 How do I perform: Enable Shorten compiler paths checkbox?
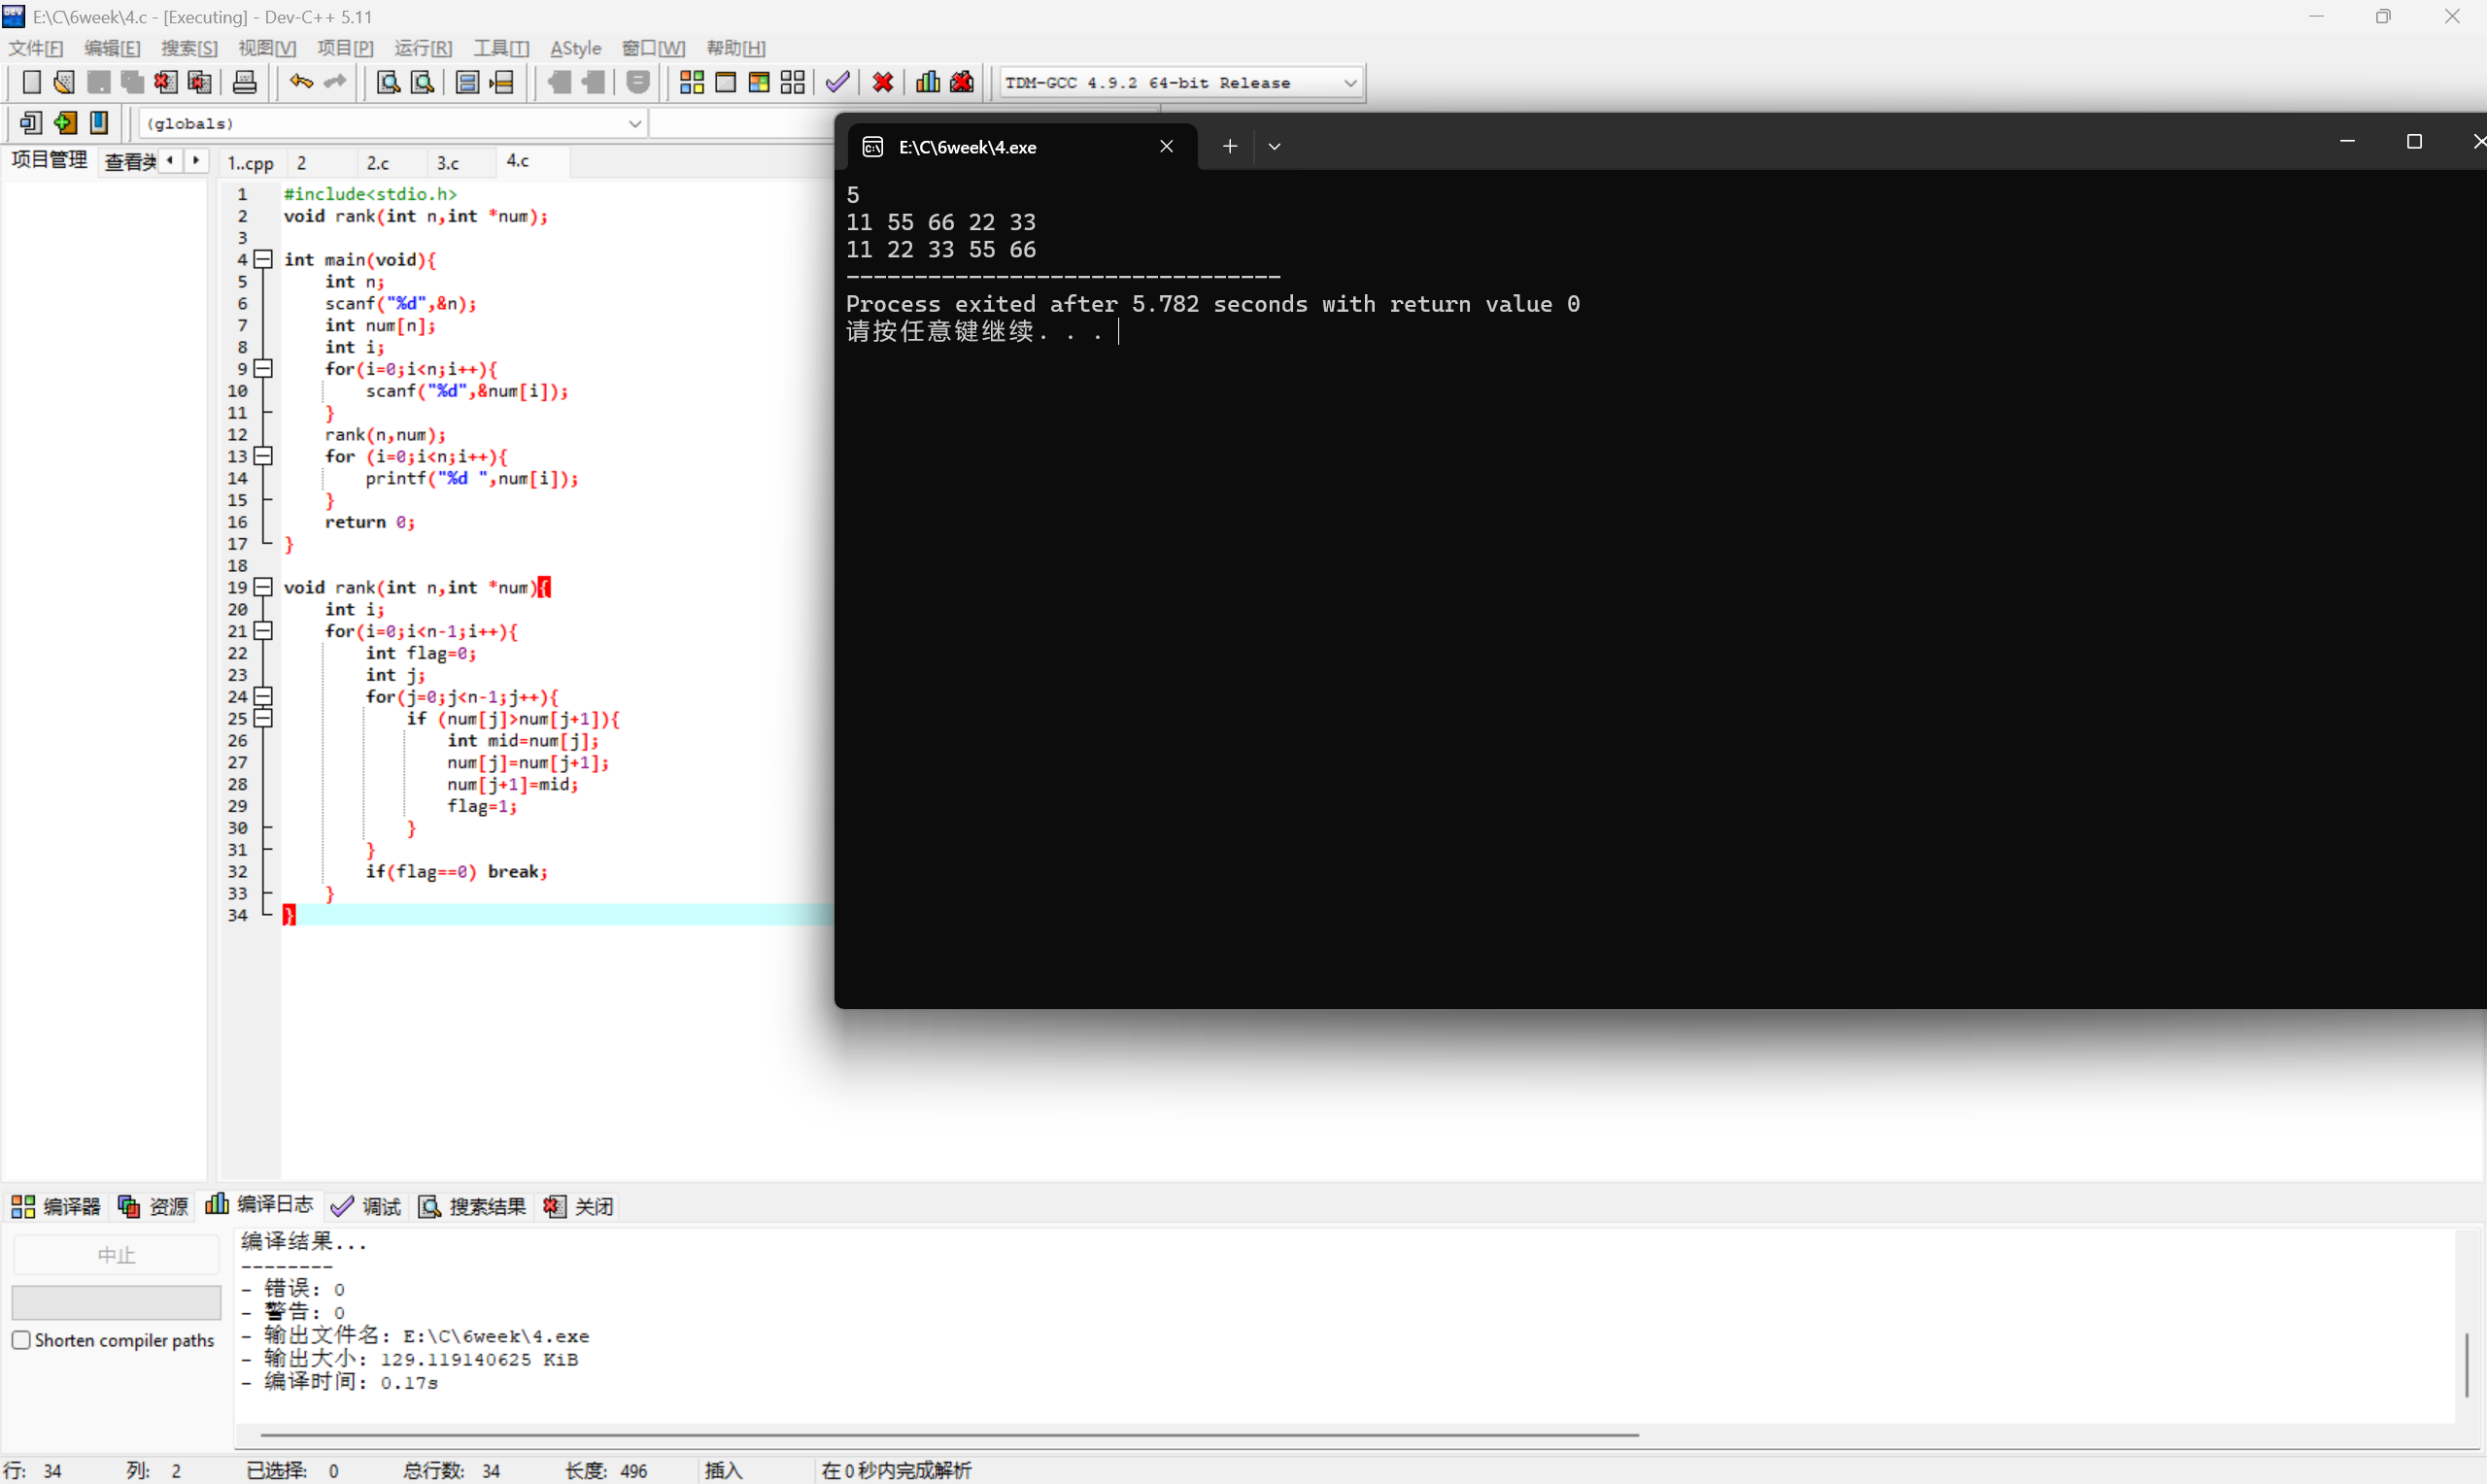pos(21,1340)
